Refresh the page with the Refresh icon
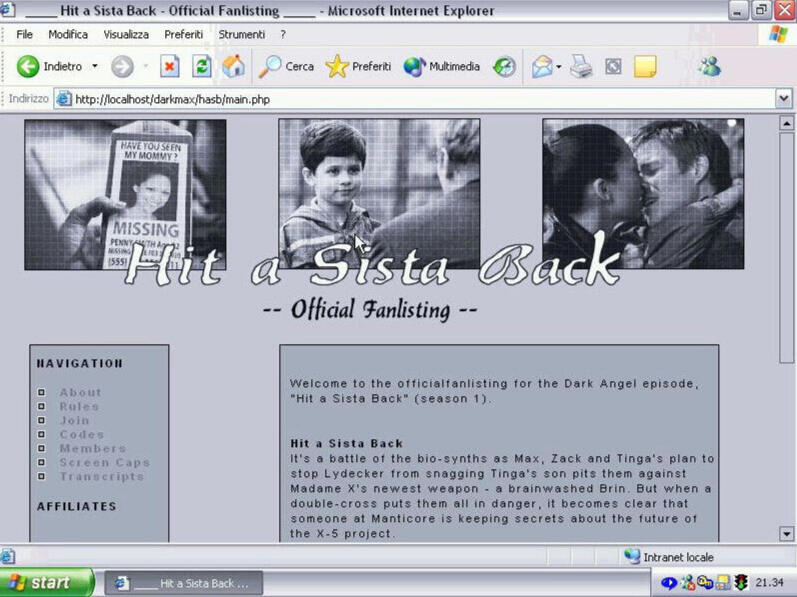This screenshot has height=597, width=797. point(202,67)
